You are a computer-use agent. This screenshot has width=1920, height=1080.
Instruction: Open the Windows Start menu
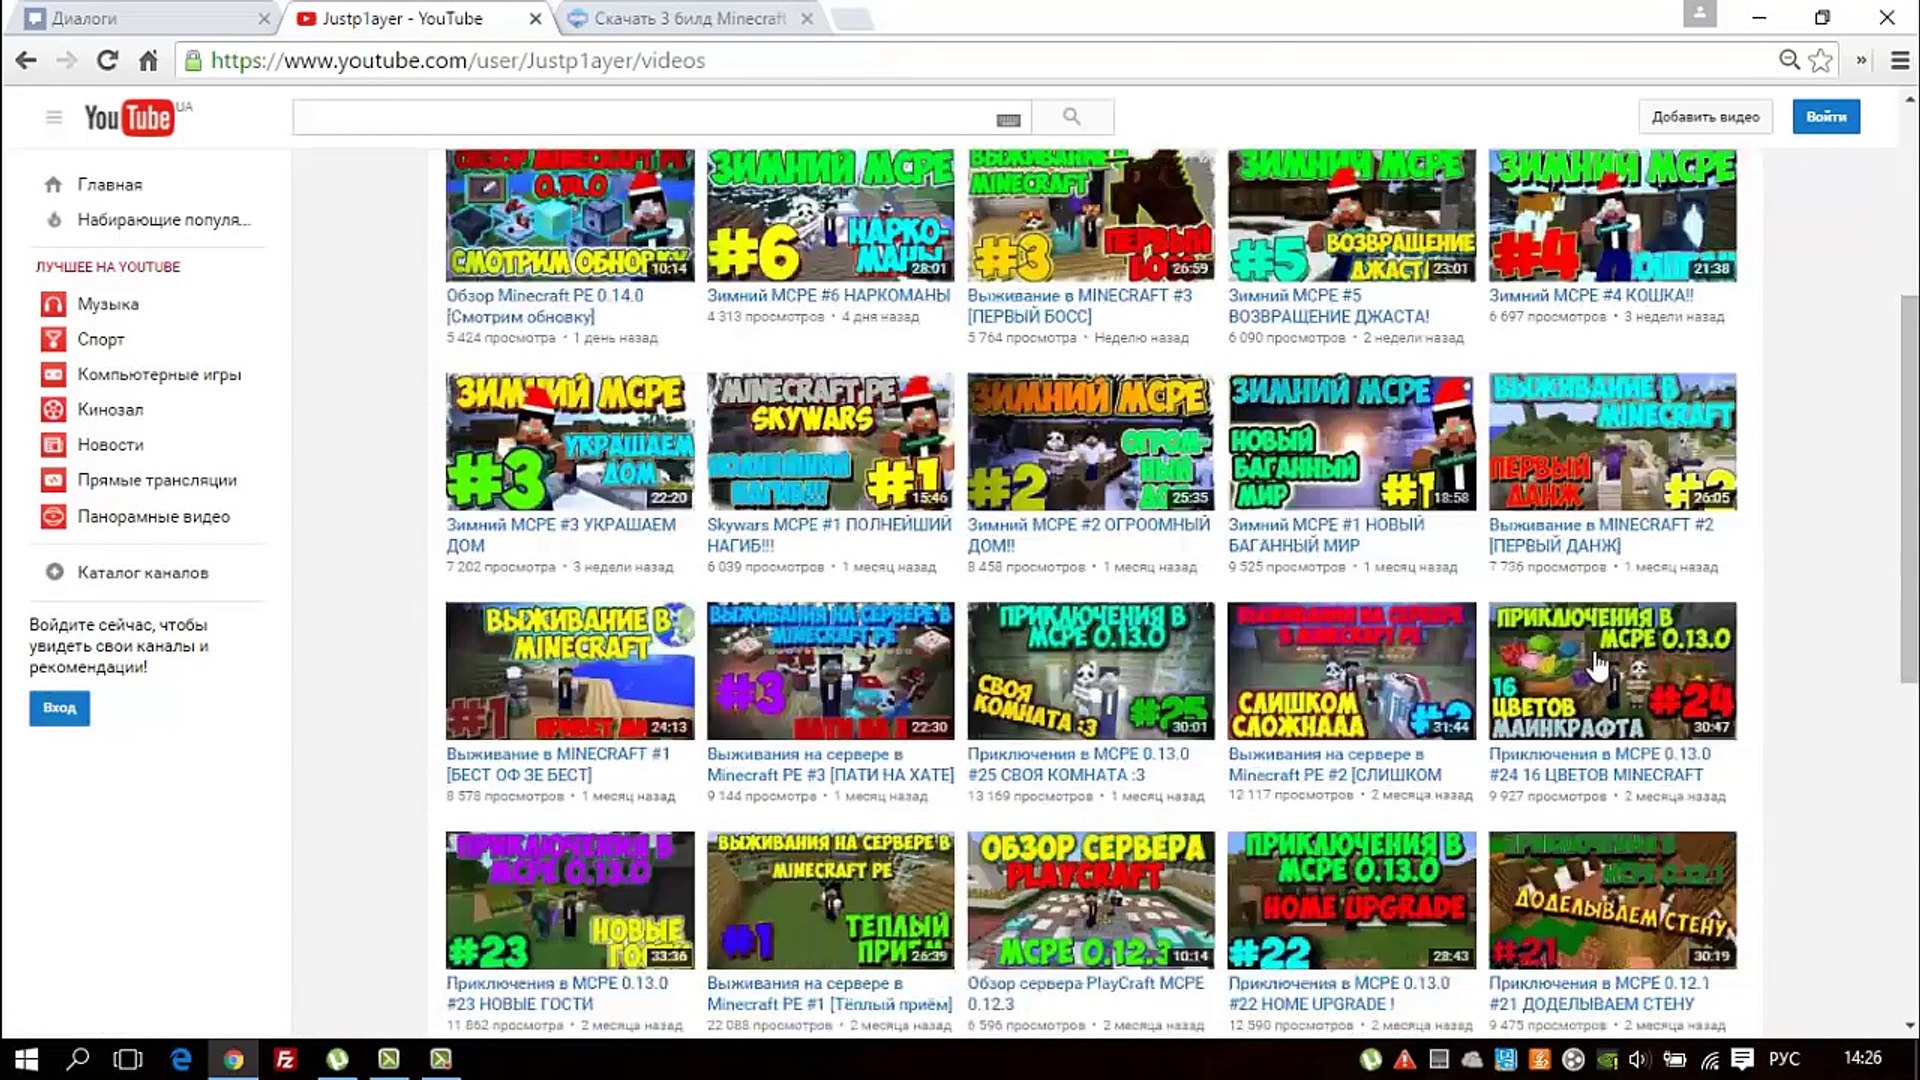pyautogui.click(x=26, y=1059)
